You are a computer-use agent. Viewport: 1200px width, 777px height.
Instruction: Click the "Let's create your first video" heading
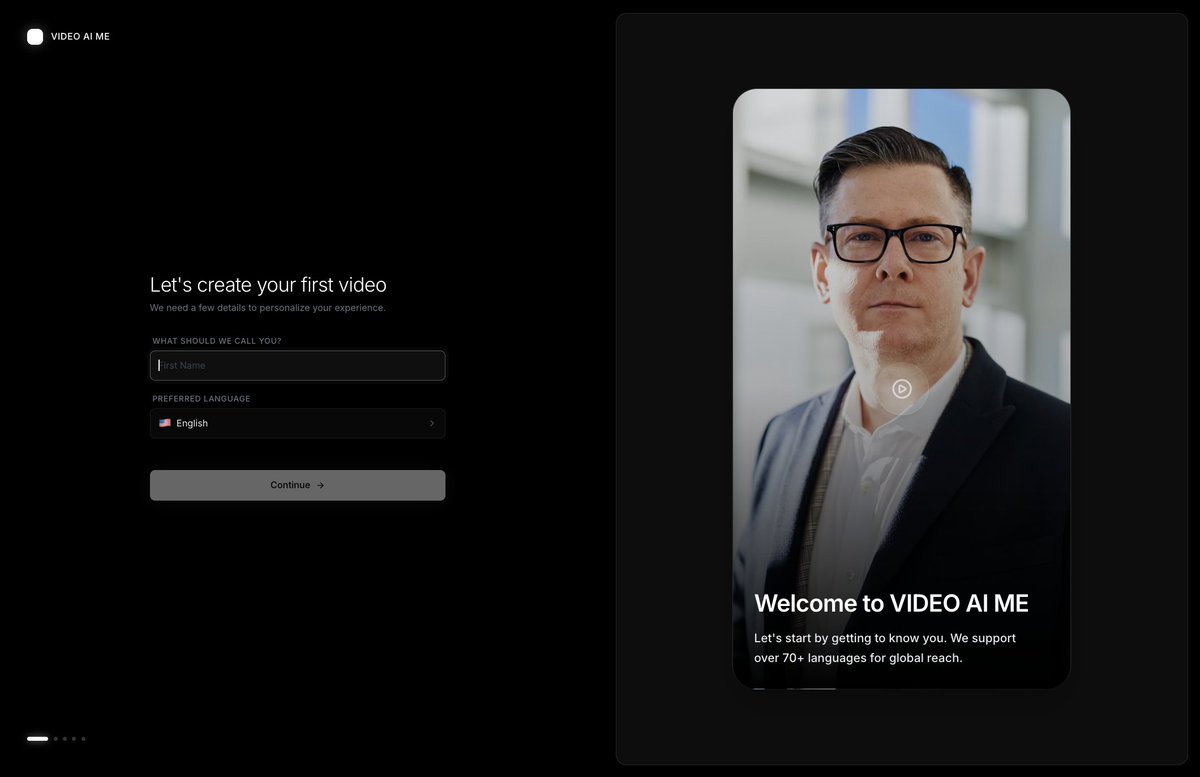pos(268,285)
